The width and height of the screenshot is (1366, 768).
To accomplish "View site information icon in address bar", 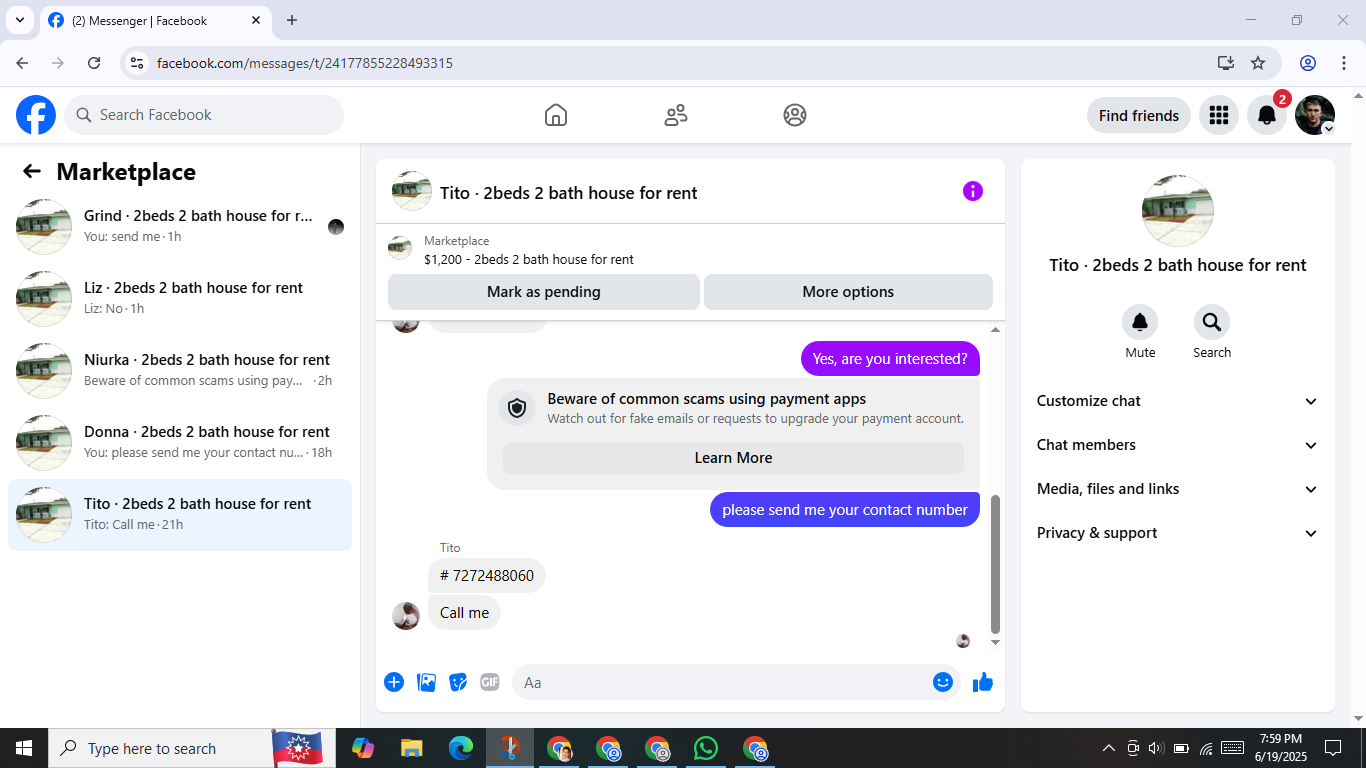I will pyautogui.click(x=138, y=63).
